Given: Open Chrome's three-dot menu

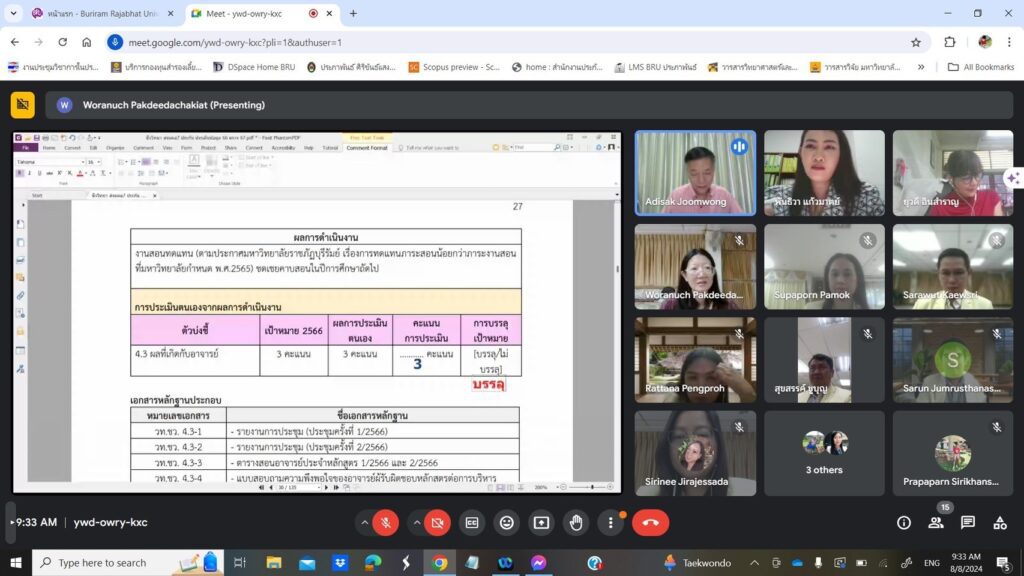Looking at the screenshot, I should click(1009, 42).
